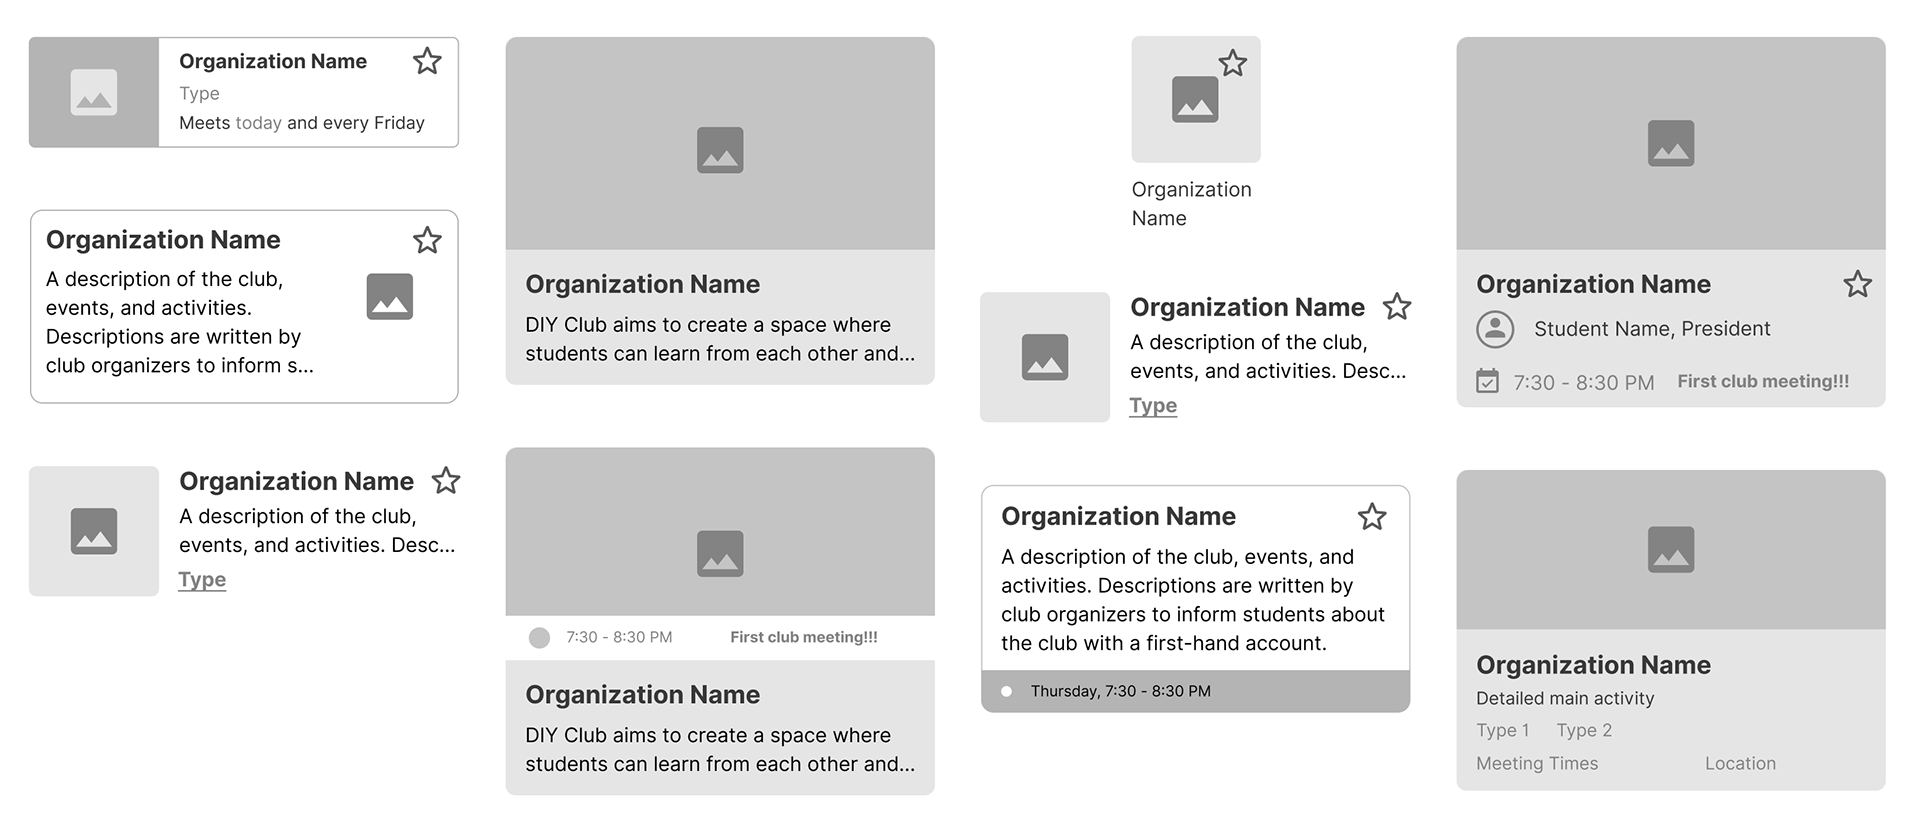Viewport: 1920px width, 821px height.
Task: Open the large image on the Student Name, President card
Action: tap(1671, 143)
